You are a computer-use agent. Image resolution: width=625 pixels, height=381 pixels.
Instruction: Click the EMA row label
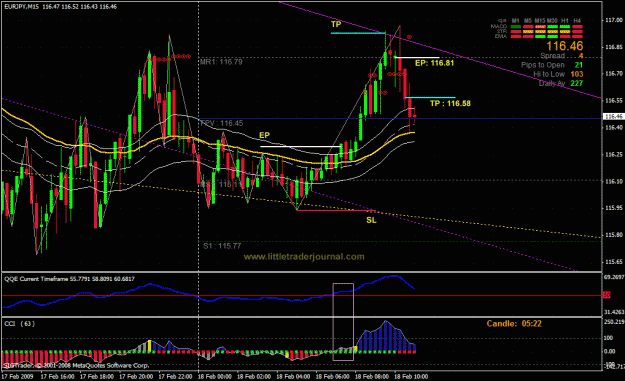pyautogui.click(x=501, y=36)
